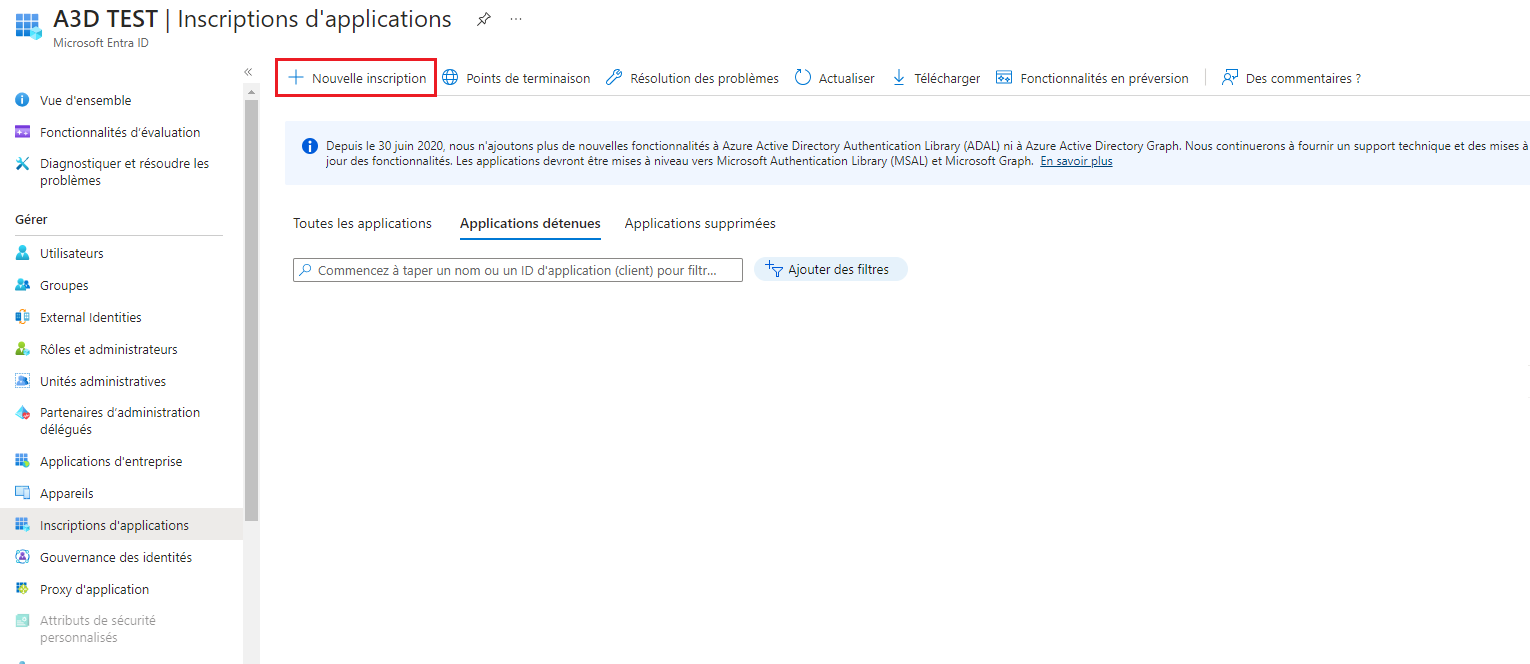Click the Proxy d'application icon
The height and width of the screenshot is (664, 1530).
[22, 589]
